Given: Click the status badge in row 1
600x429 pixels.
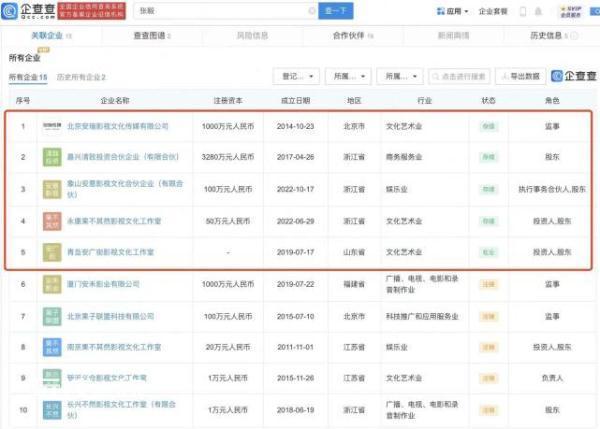Looking at the screenshot, I should point(489,126).
